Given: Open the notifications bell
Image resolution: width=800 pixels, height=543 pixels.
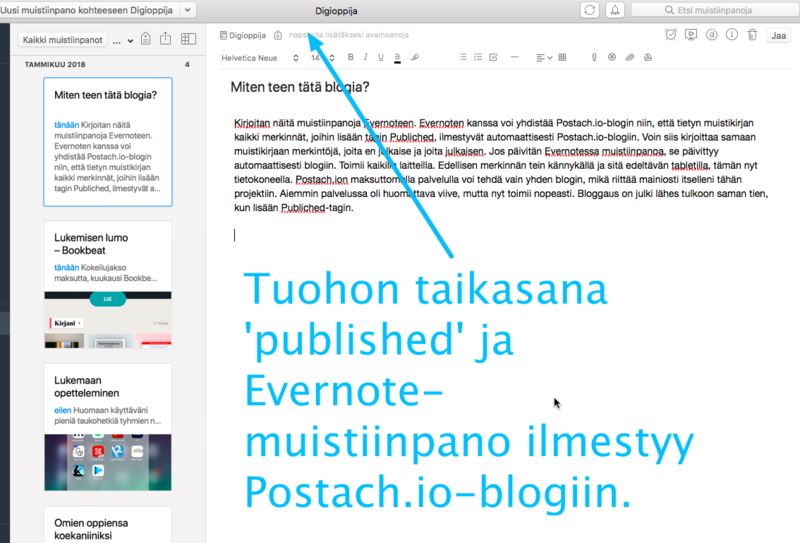Looking at the screenshot, I should pyautogui.click(x=615, y=10).
